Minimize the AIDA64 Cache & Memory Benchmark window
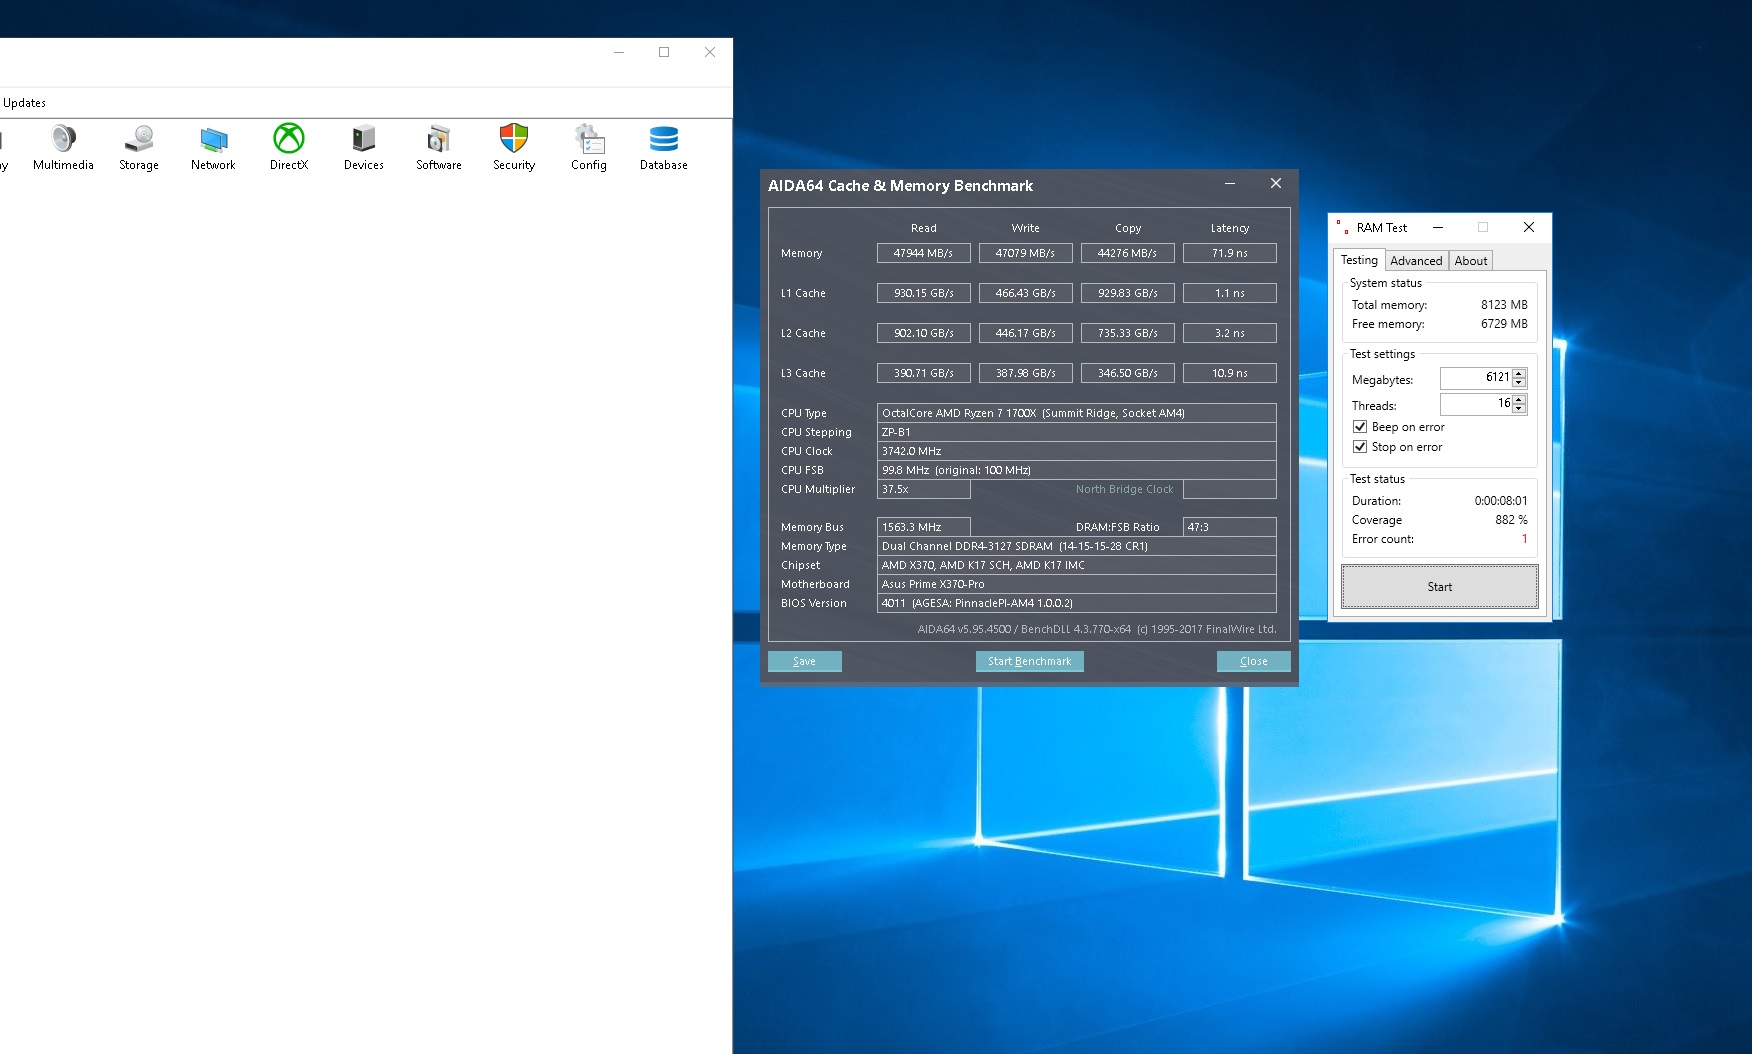Image resolution: width=1752 pixels, height=1054 pixels. (x=1230, y=184)
